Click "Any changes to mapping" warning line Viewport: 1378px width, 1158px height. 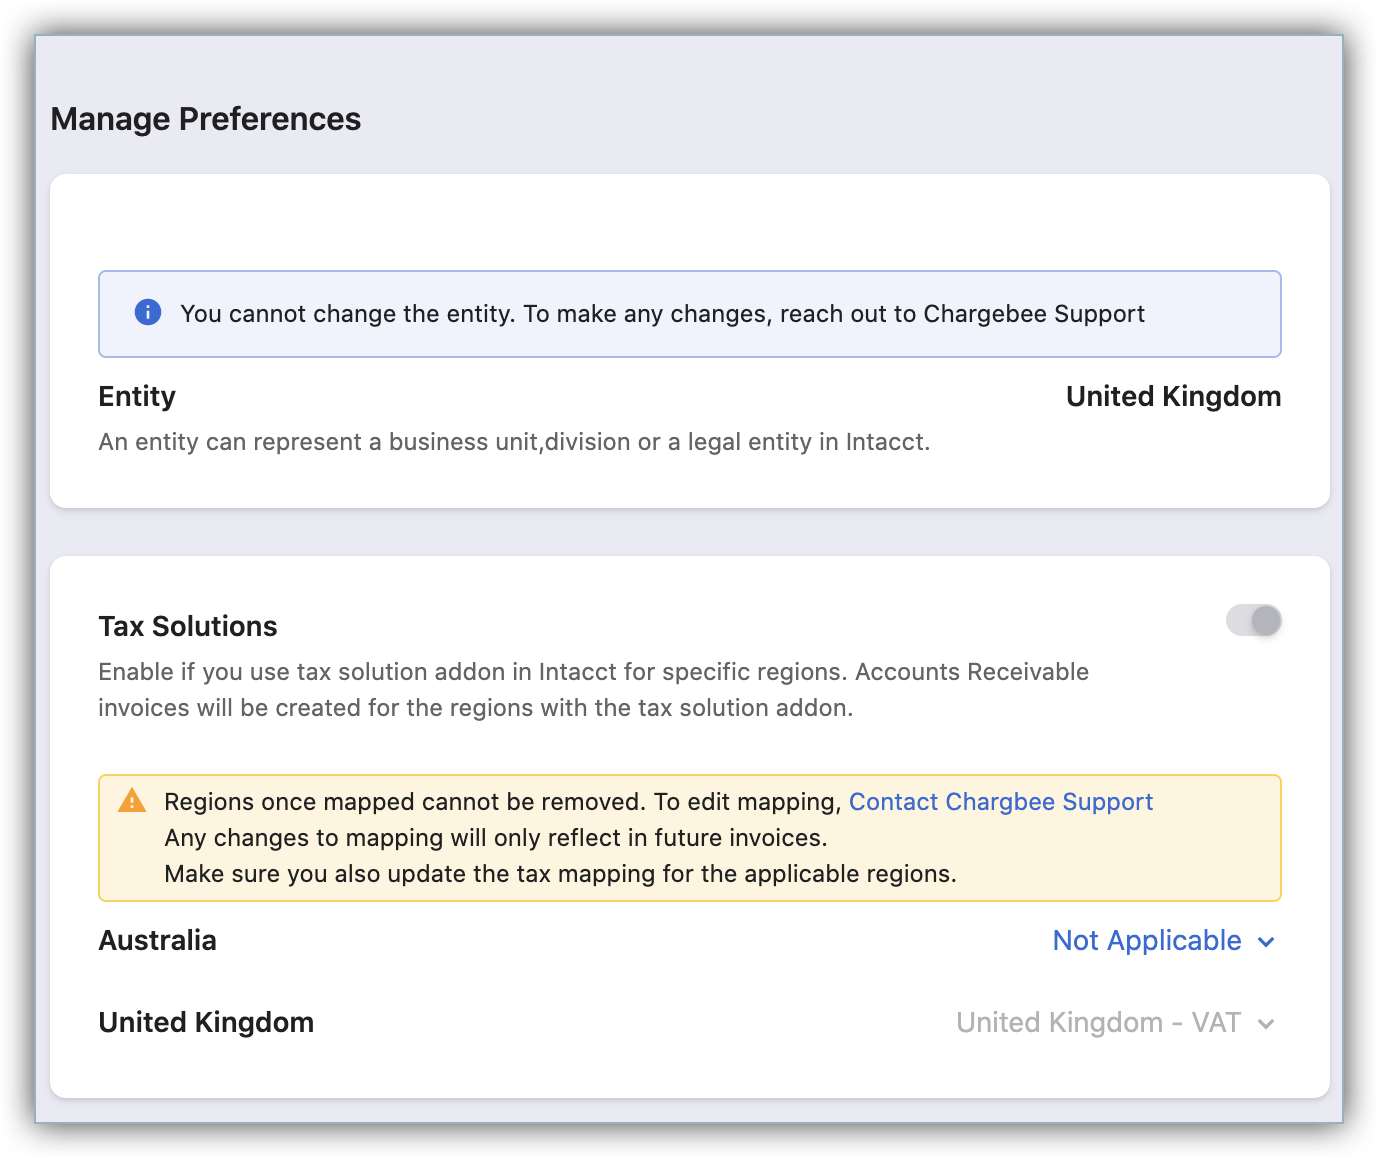tap(495, 838)
